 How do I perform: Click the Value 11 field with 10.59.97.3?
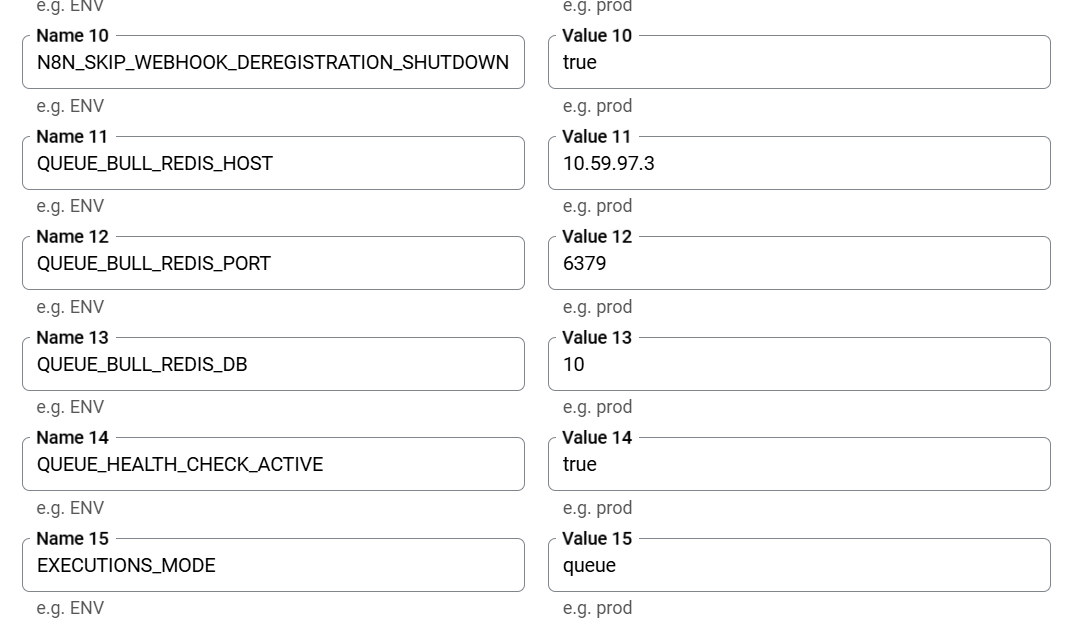click(x=799, y=164)
